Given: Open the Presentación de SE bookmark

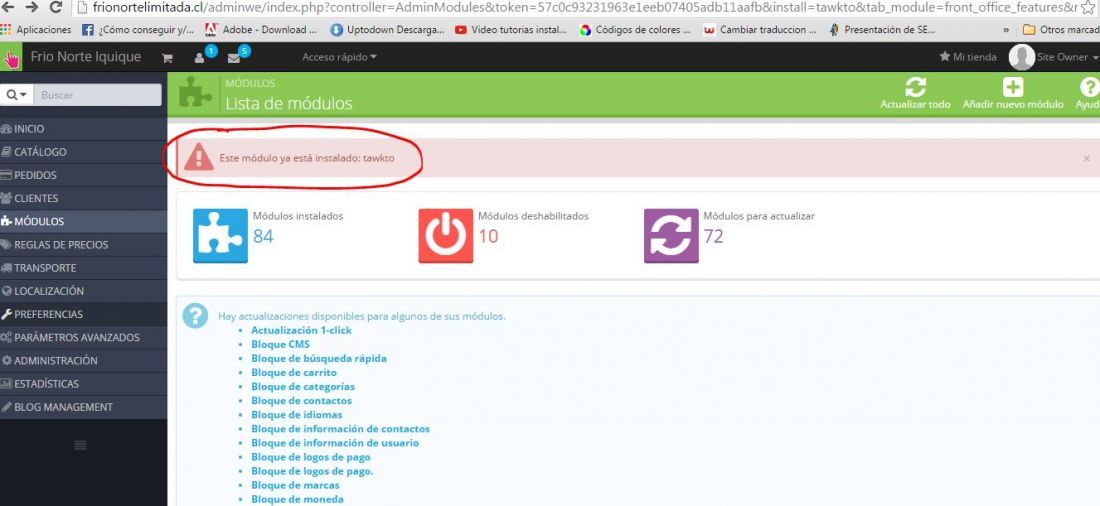Looking at the screenshot, I should pyautogui.click(x=881, y=30).
